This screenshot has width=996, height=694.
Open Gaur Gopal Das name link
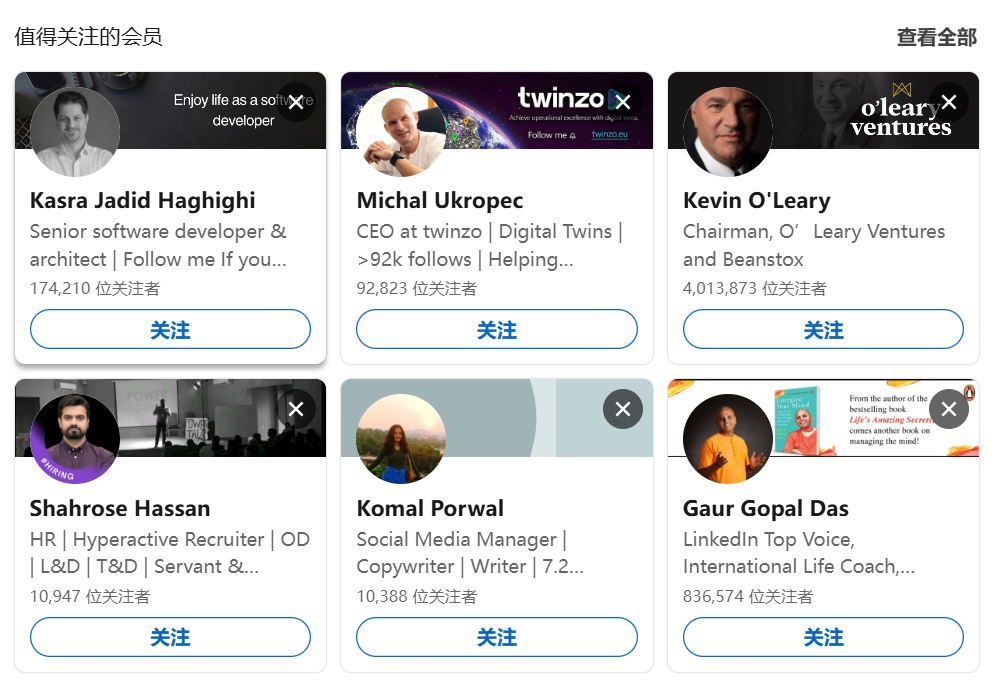click(765, 508)
